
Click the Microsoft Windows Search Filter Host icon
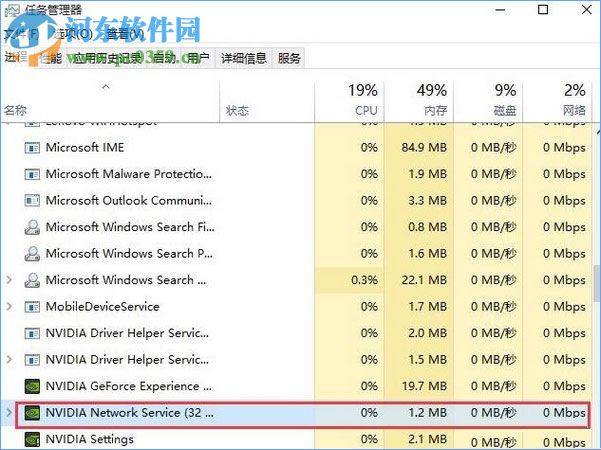(x=32, y=227)
